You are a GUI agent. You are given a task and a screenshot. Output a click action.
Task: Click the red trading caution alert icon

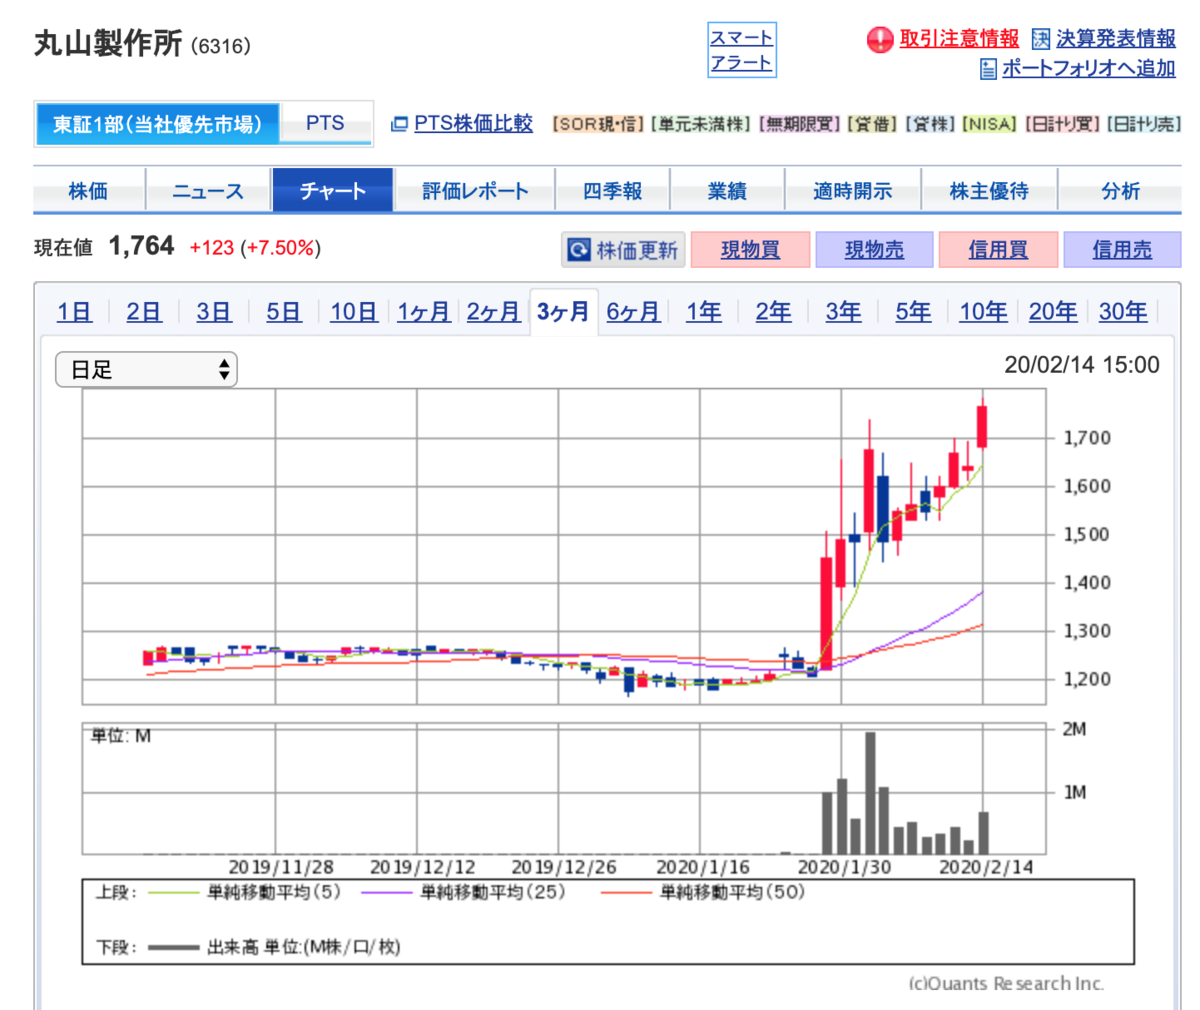point(879,40)
